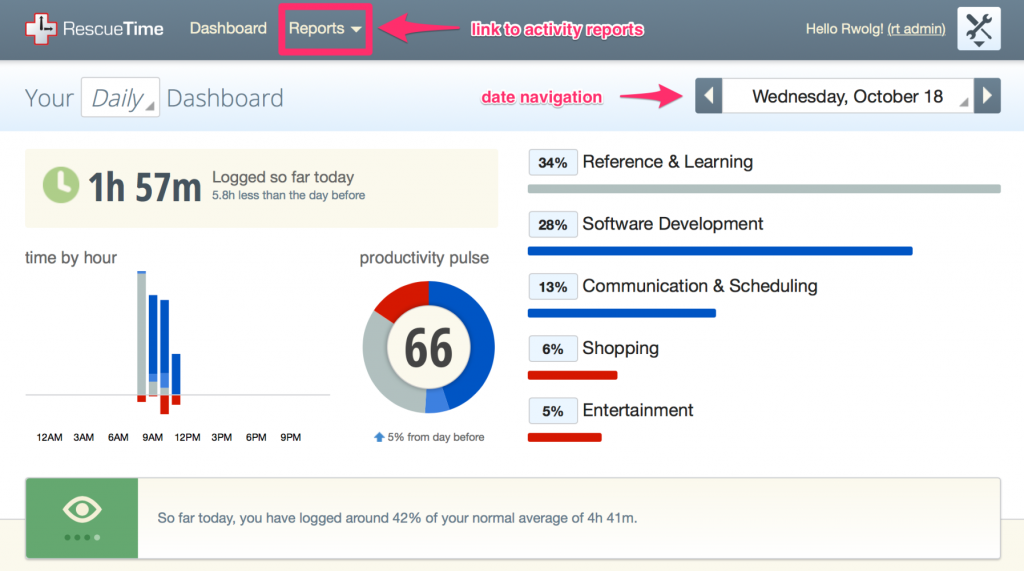This screenshot has width=1024, height=571.
Task: Open the Software Development category
Action: pos(672,224)
